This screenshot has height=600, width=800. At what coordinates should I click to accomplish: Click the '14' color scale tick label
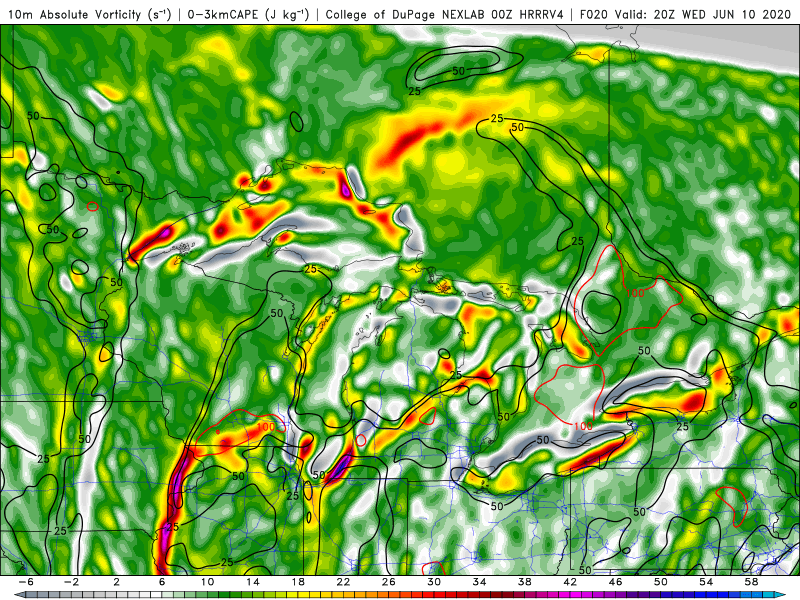click(253, 582)
